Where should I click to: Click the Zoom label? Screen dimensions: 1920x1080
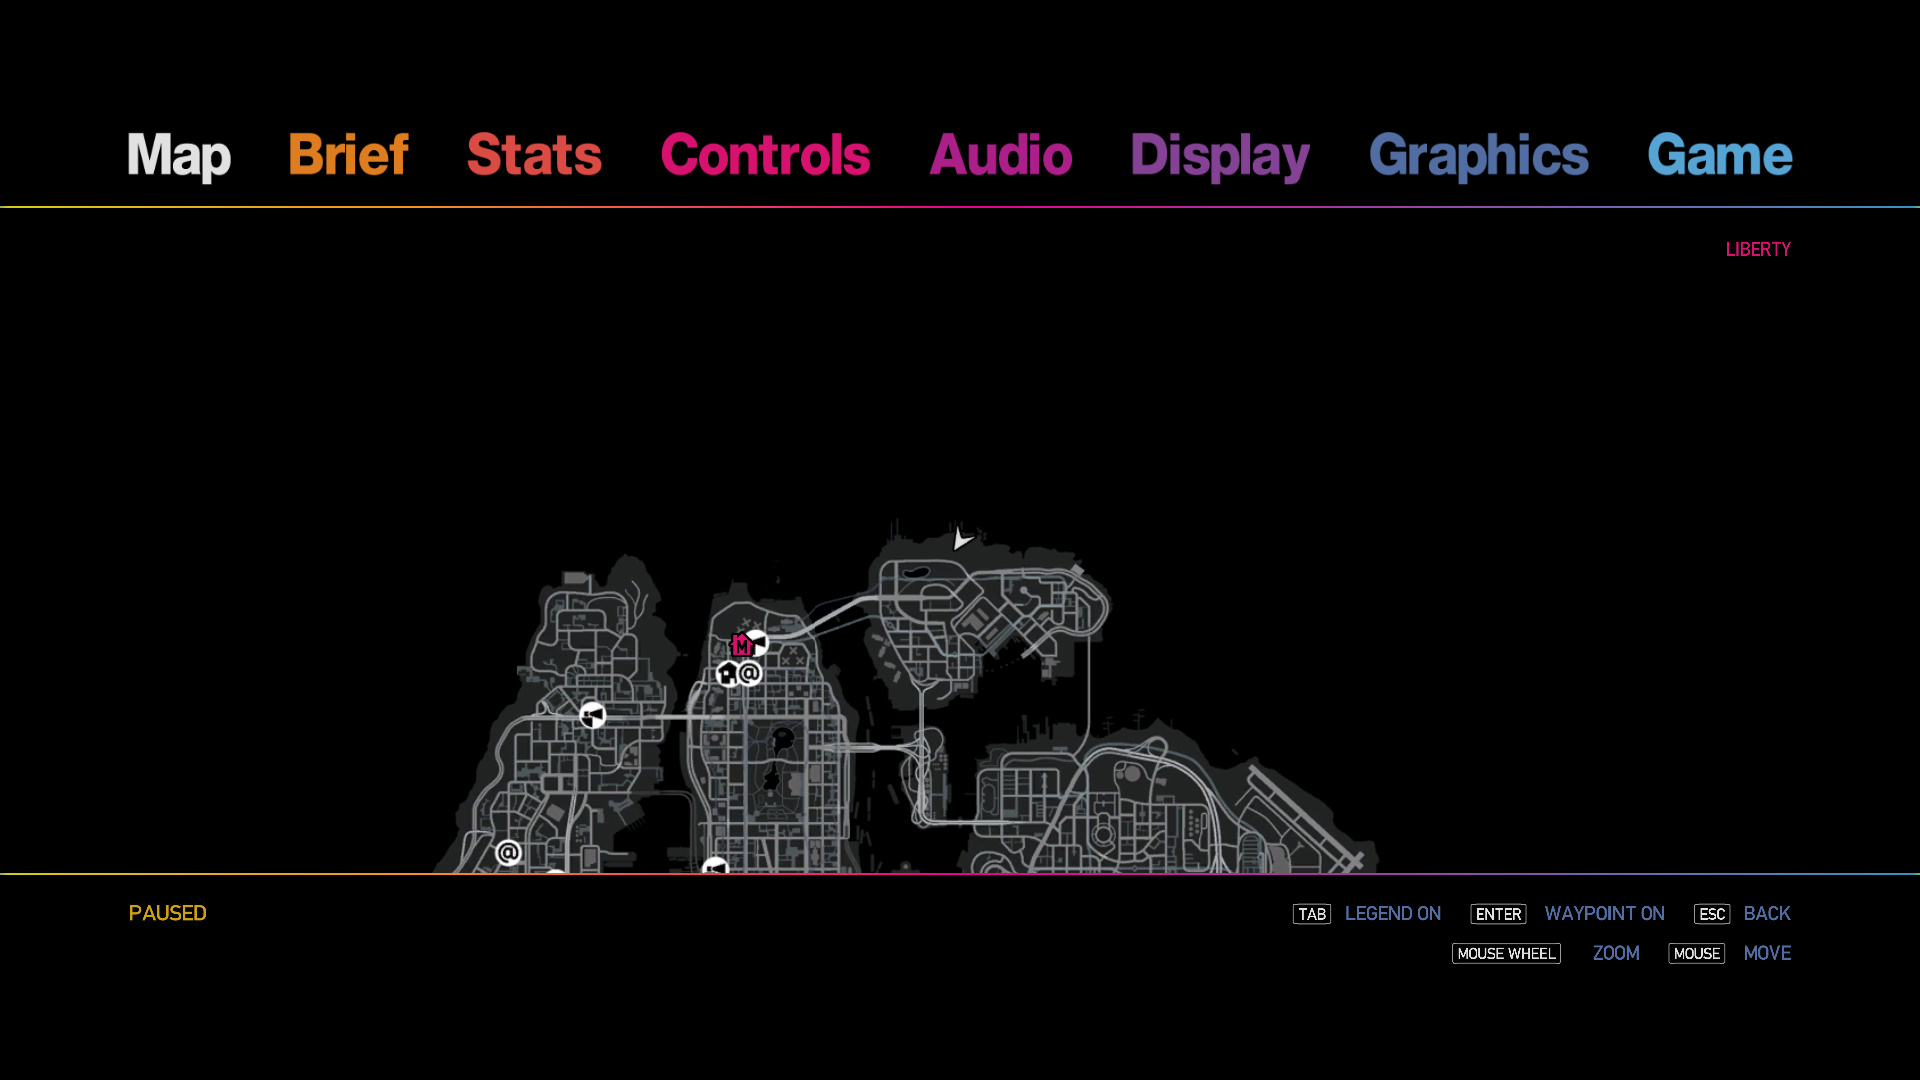click(1616, 953)
